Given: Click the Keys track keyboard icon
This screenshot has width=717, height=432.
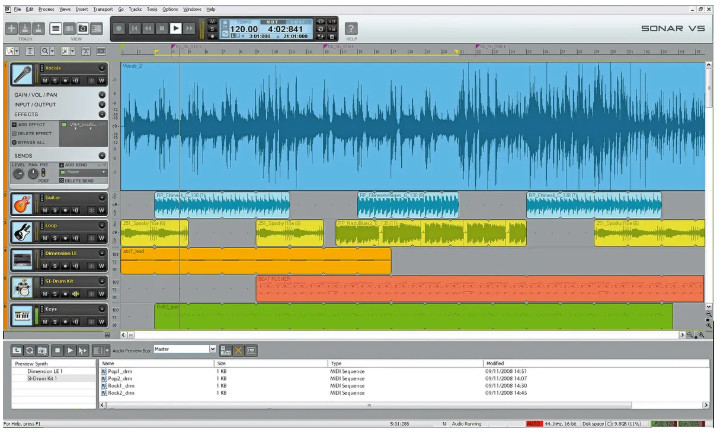Looking at the screenshot, I should pyautogui.click(x=21, y=315).
